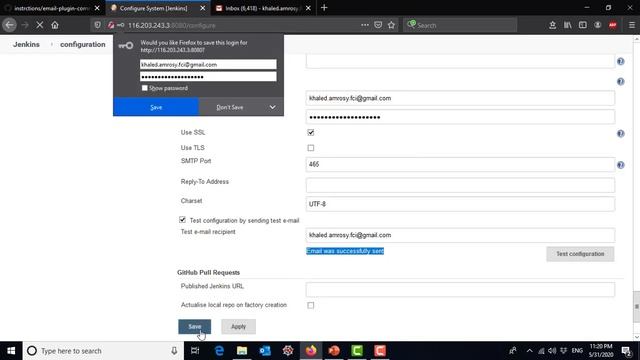The image size is (640, 360).
Task: Open the downloads toolbar icon
Action: (552, 25)
